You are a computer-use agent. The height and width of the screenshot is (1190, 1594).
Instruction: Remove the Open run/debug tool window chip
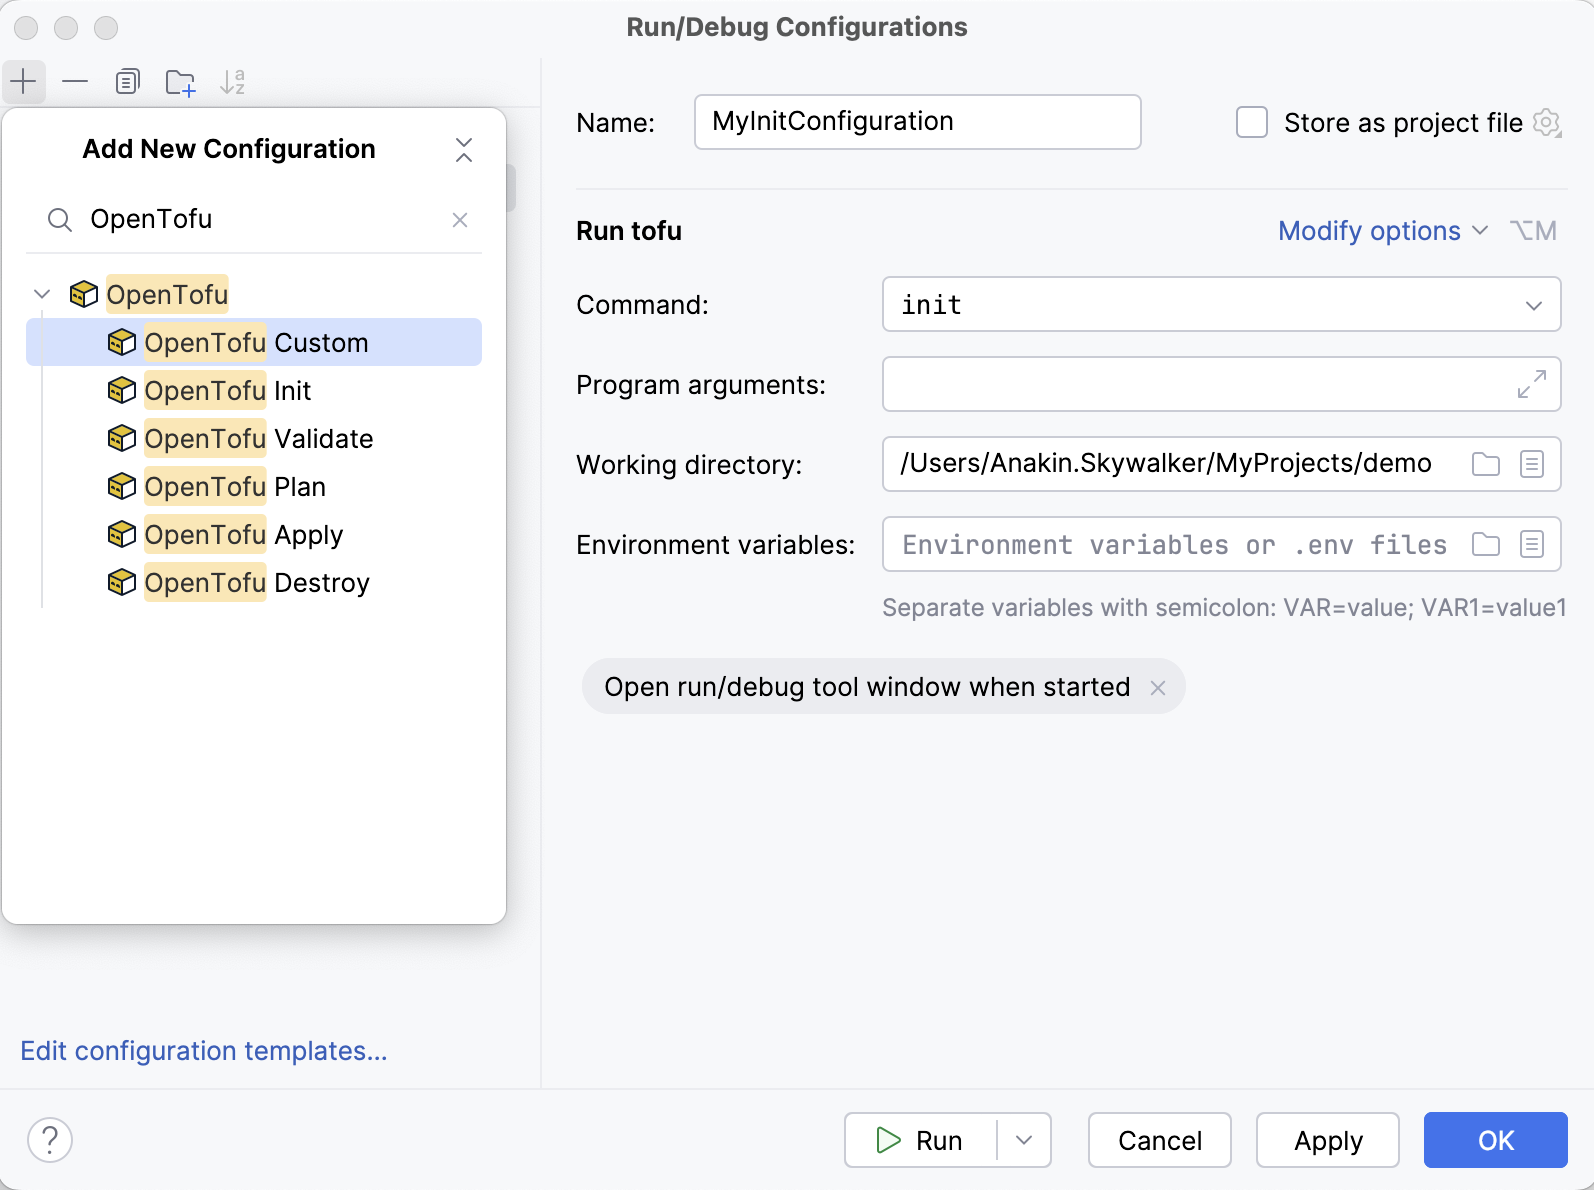click(1158, 688)
